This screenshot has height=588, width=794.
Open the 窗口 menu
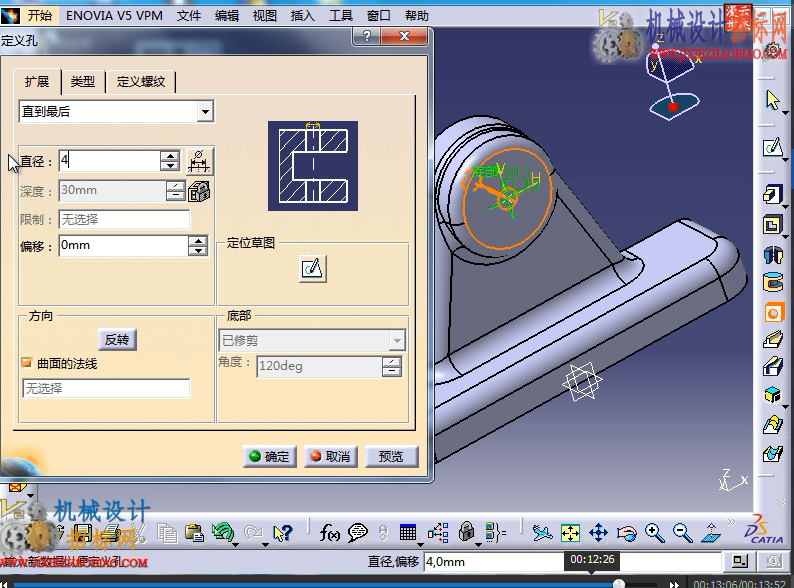coord(379,16)
